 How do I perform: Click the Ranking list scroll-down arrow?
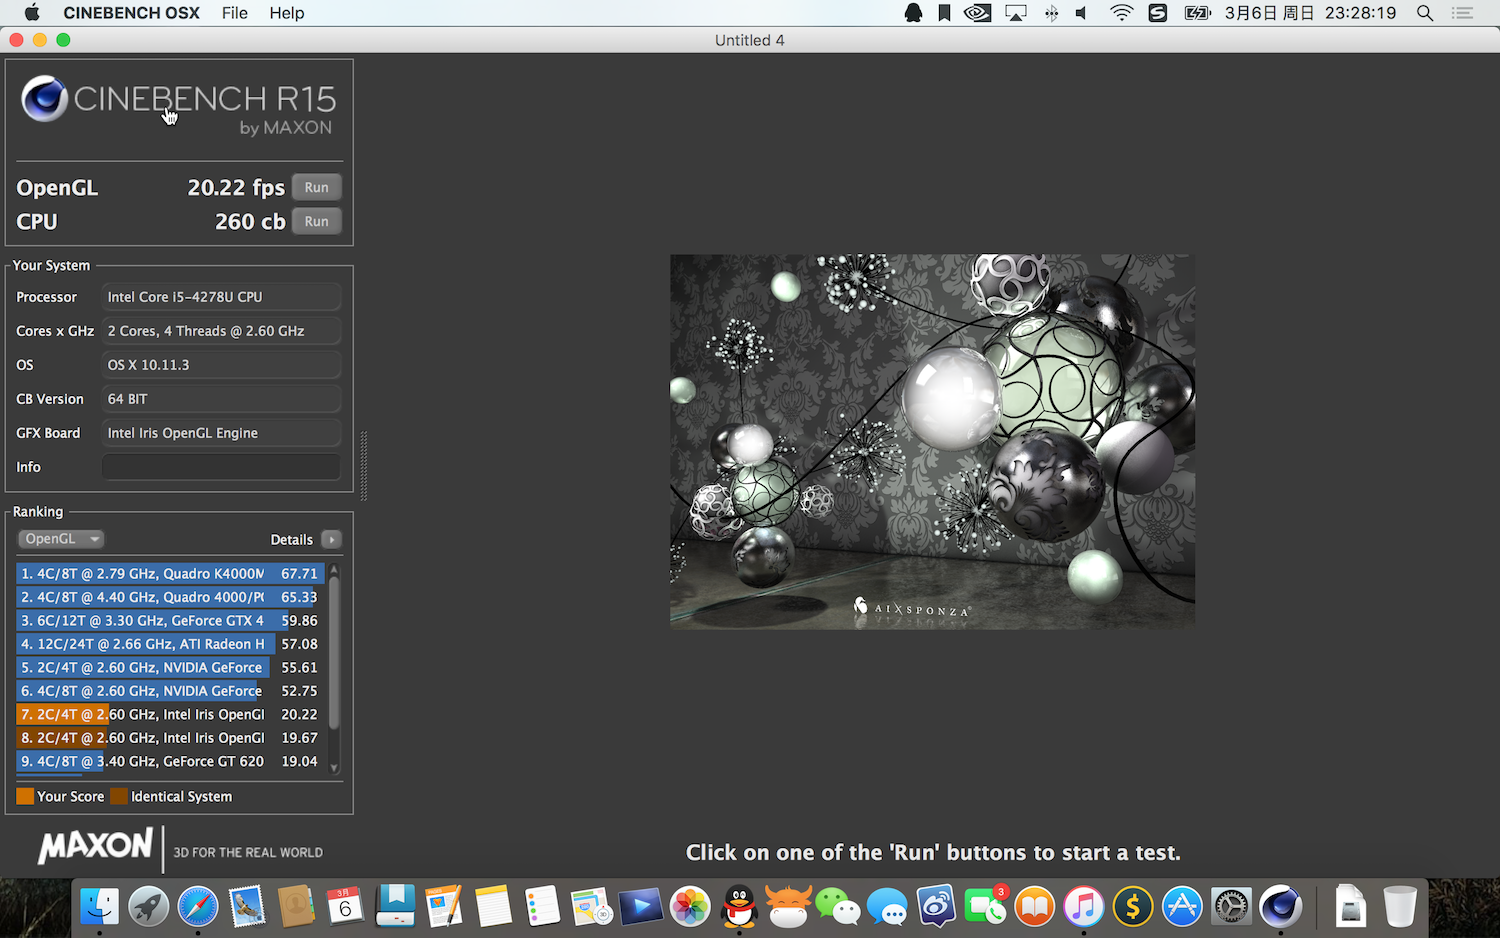(x=334, y=768)
